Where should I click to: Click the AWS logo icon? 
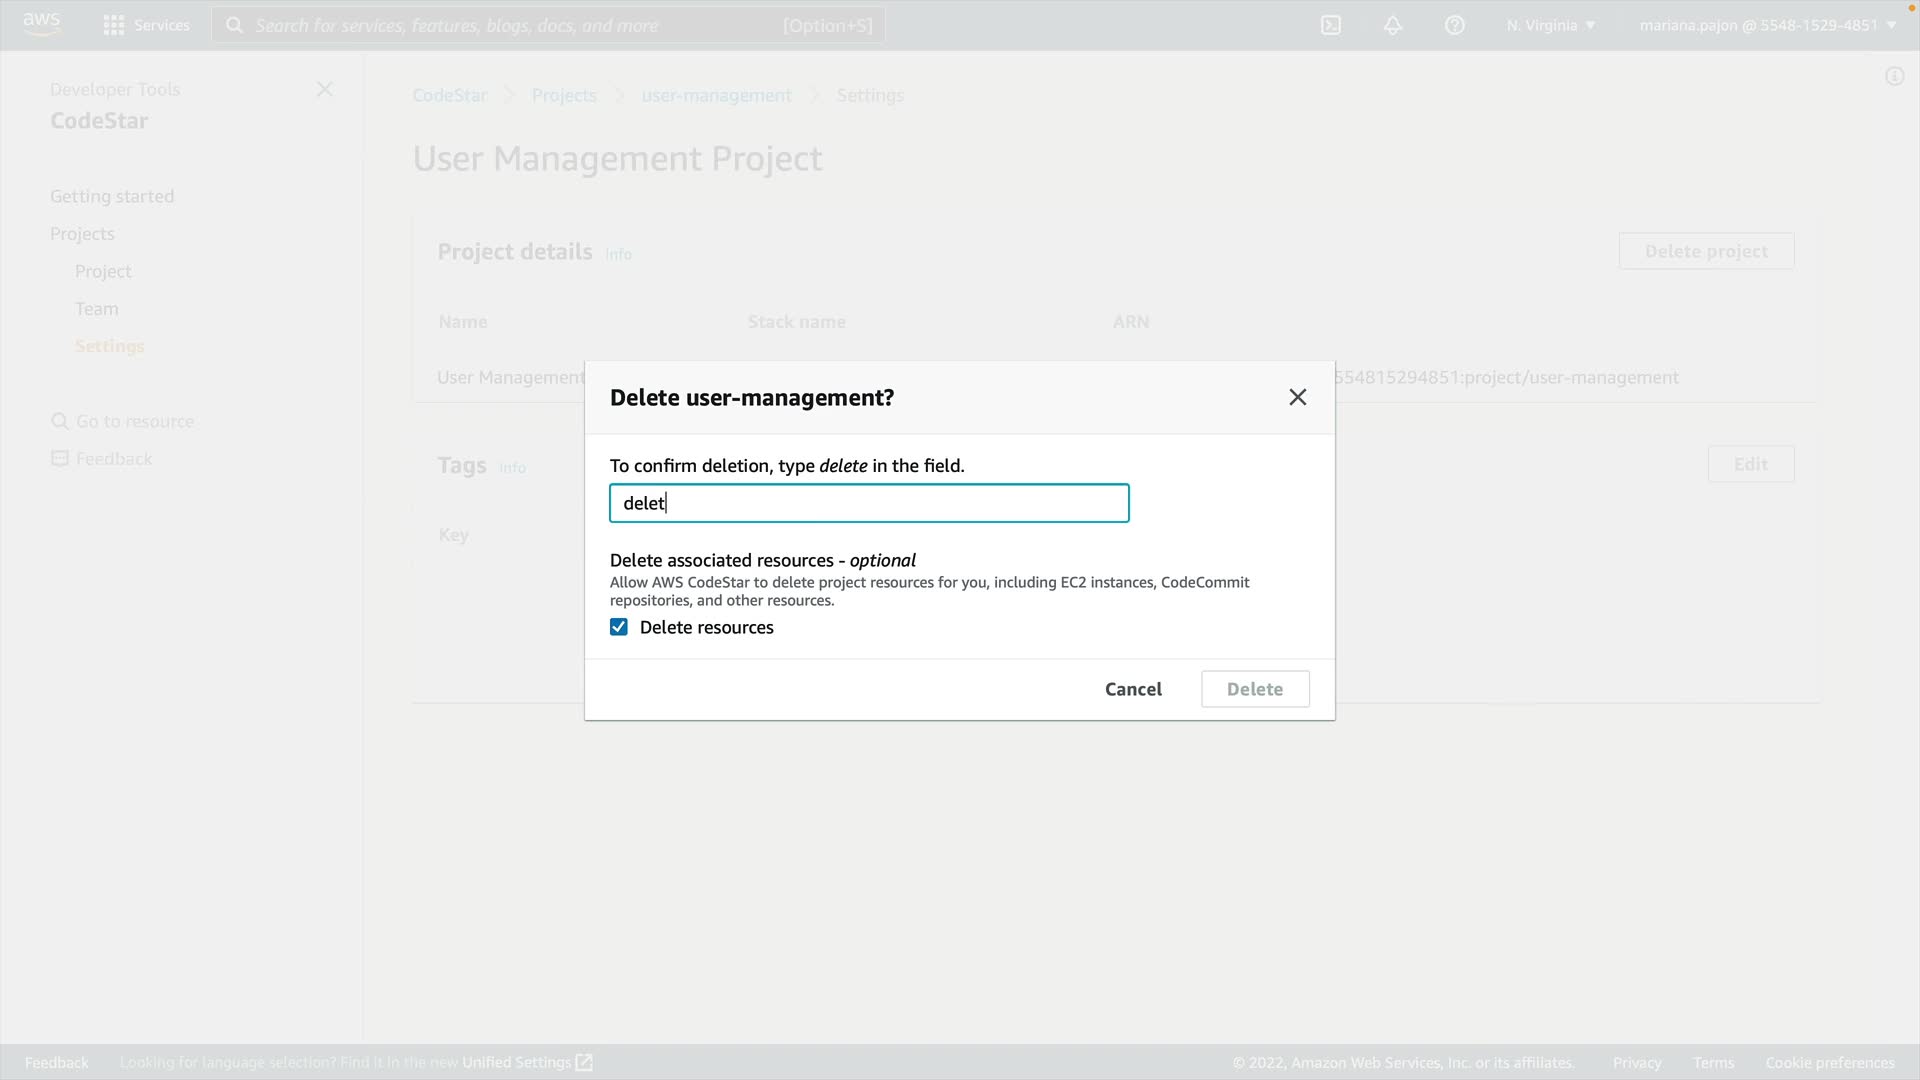tap(41, 24)
